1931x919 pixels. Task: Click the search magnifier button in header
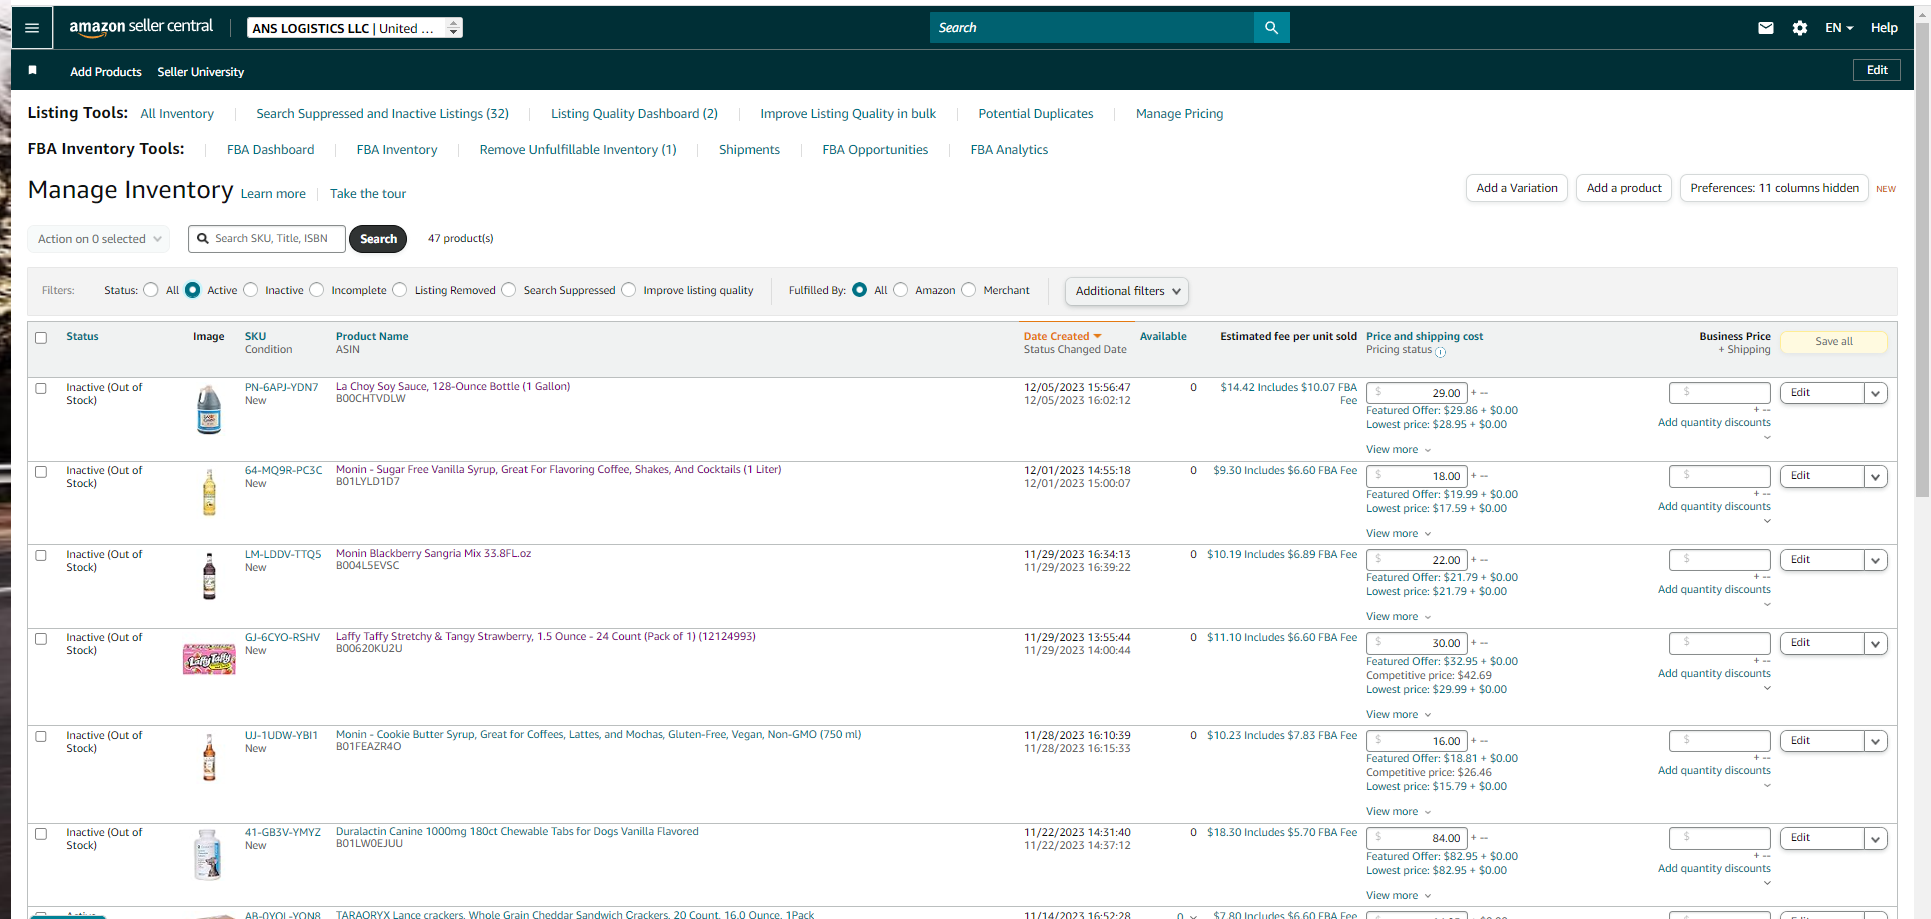coord(1271,28)
